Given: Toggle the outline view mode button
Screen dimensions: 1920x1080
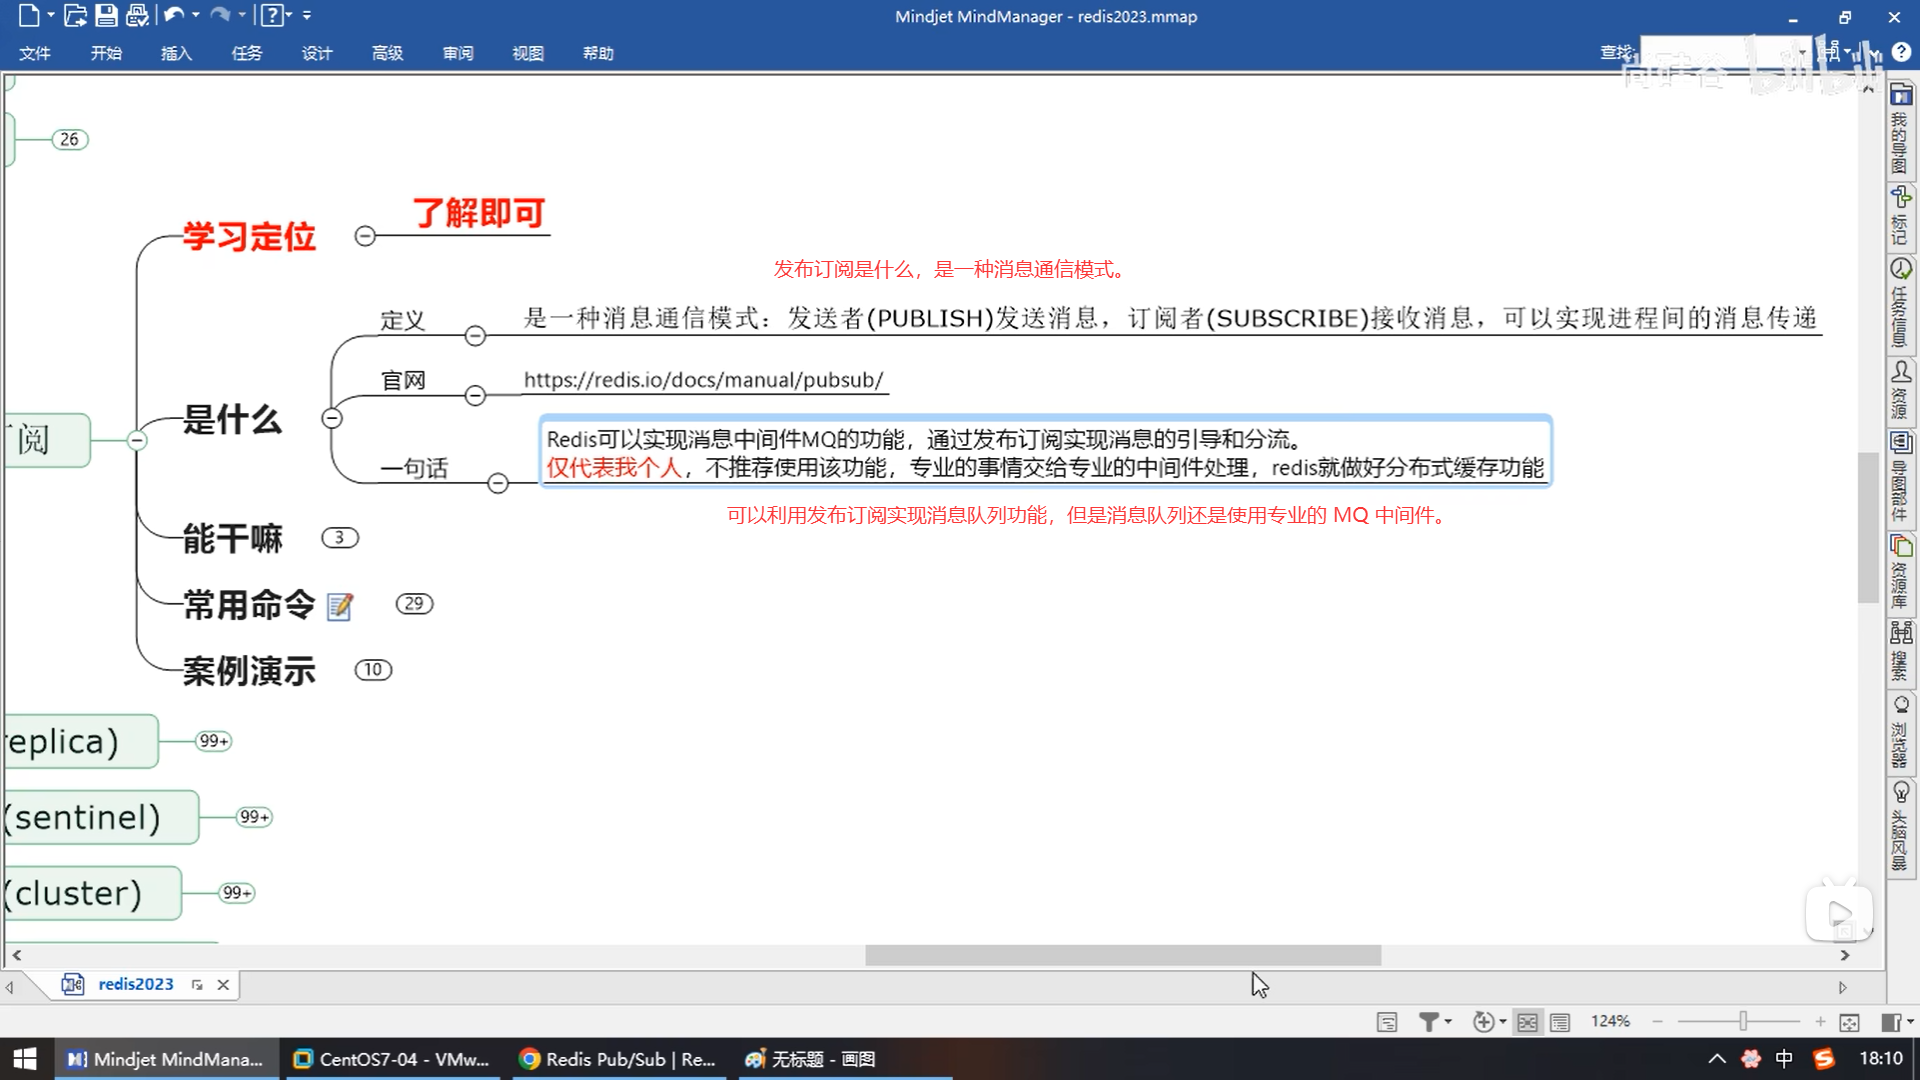Looking at the screenshot, I should 1560,1021.
